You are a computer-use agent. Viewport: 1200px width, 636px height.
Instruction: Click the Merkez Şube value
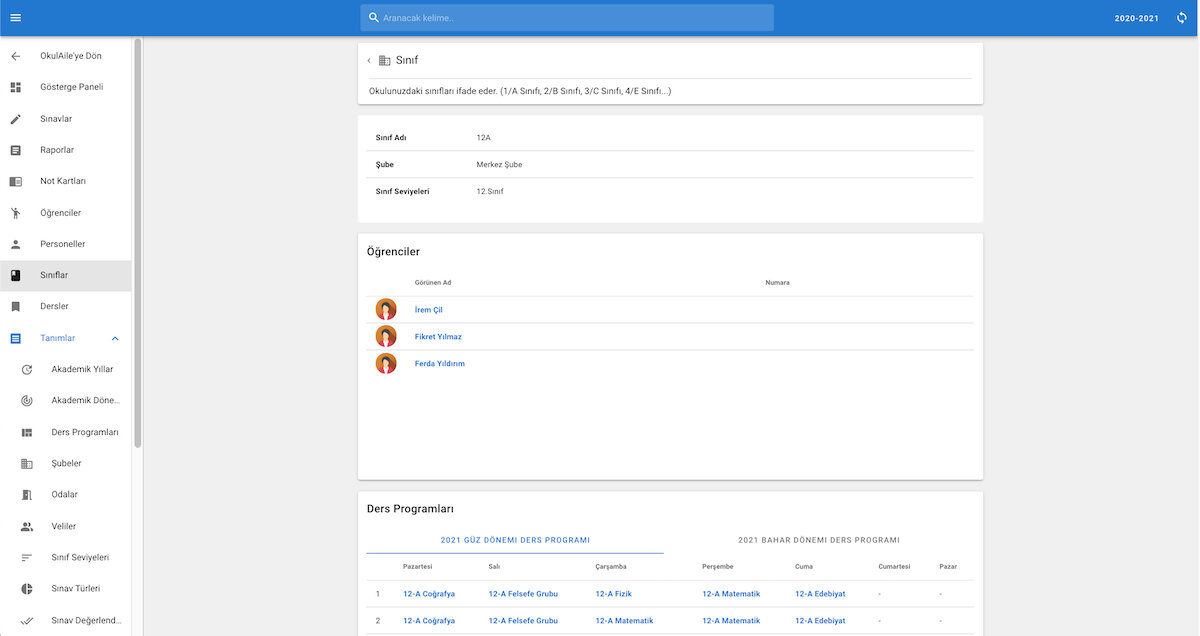coord(499,164)
